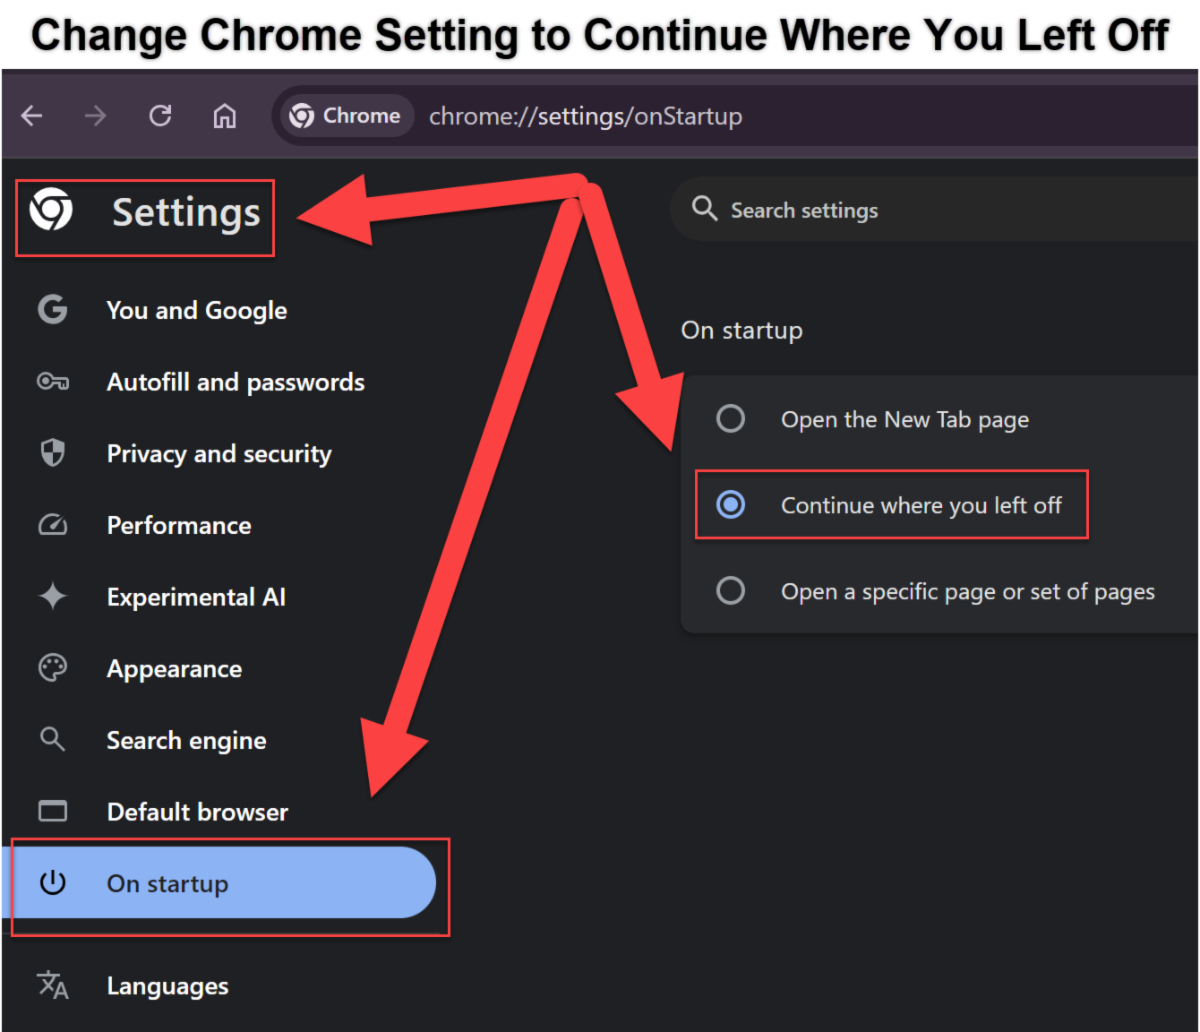Viewport: 1200px width, 1032px height.
Task: Go to Languages settings
Action: point(167,986)
